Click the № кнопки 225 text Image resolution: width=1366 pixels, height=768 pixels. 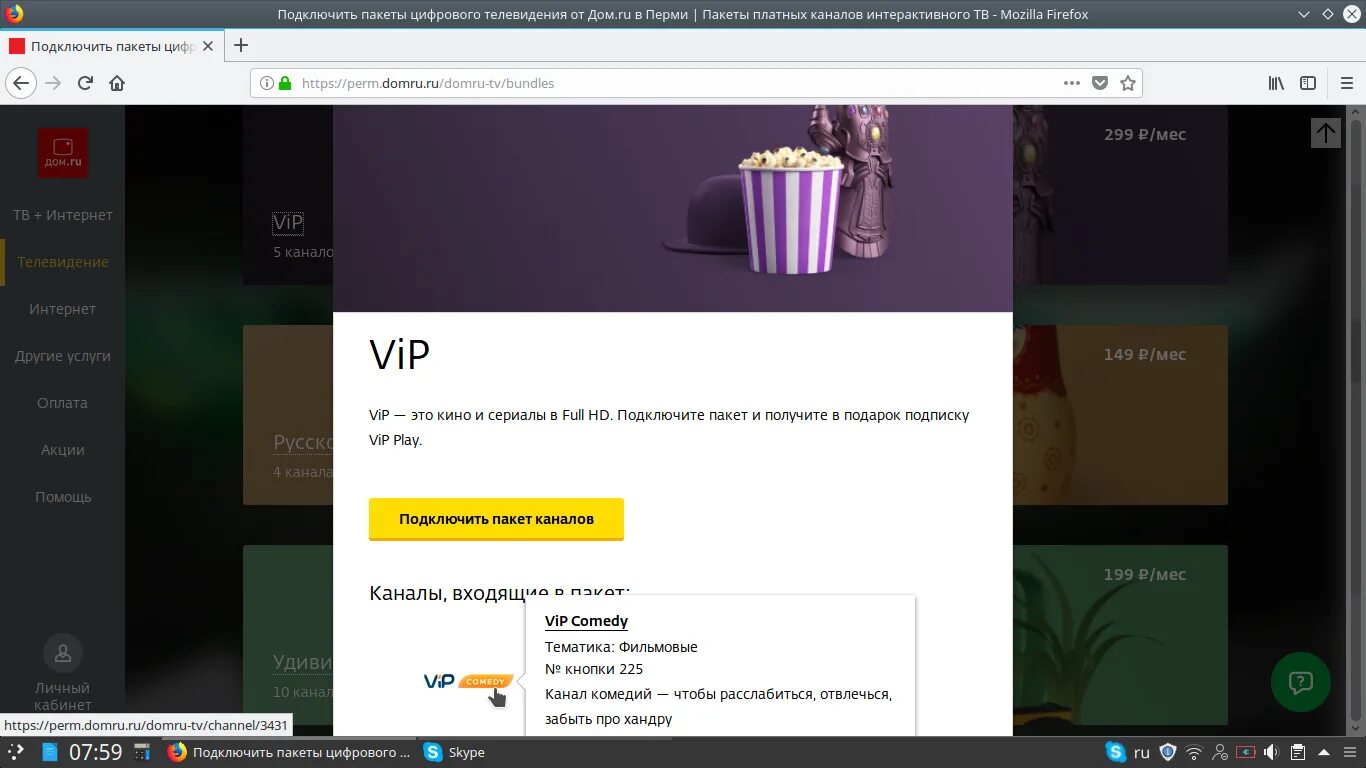tap(594, 669)
